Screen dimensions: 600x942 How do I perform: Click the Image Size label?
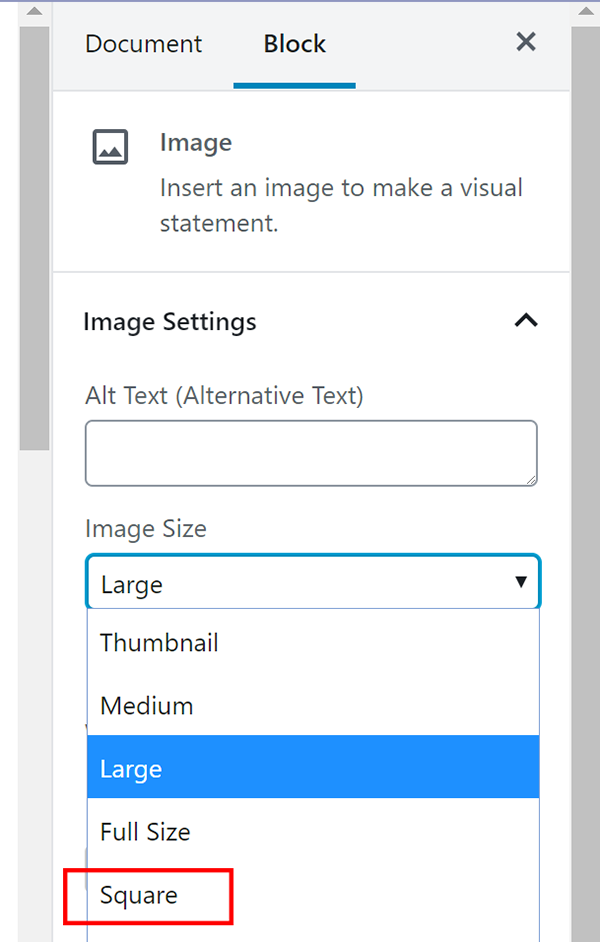[x=146, y=528]
